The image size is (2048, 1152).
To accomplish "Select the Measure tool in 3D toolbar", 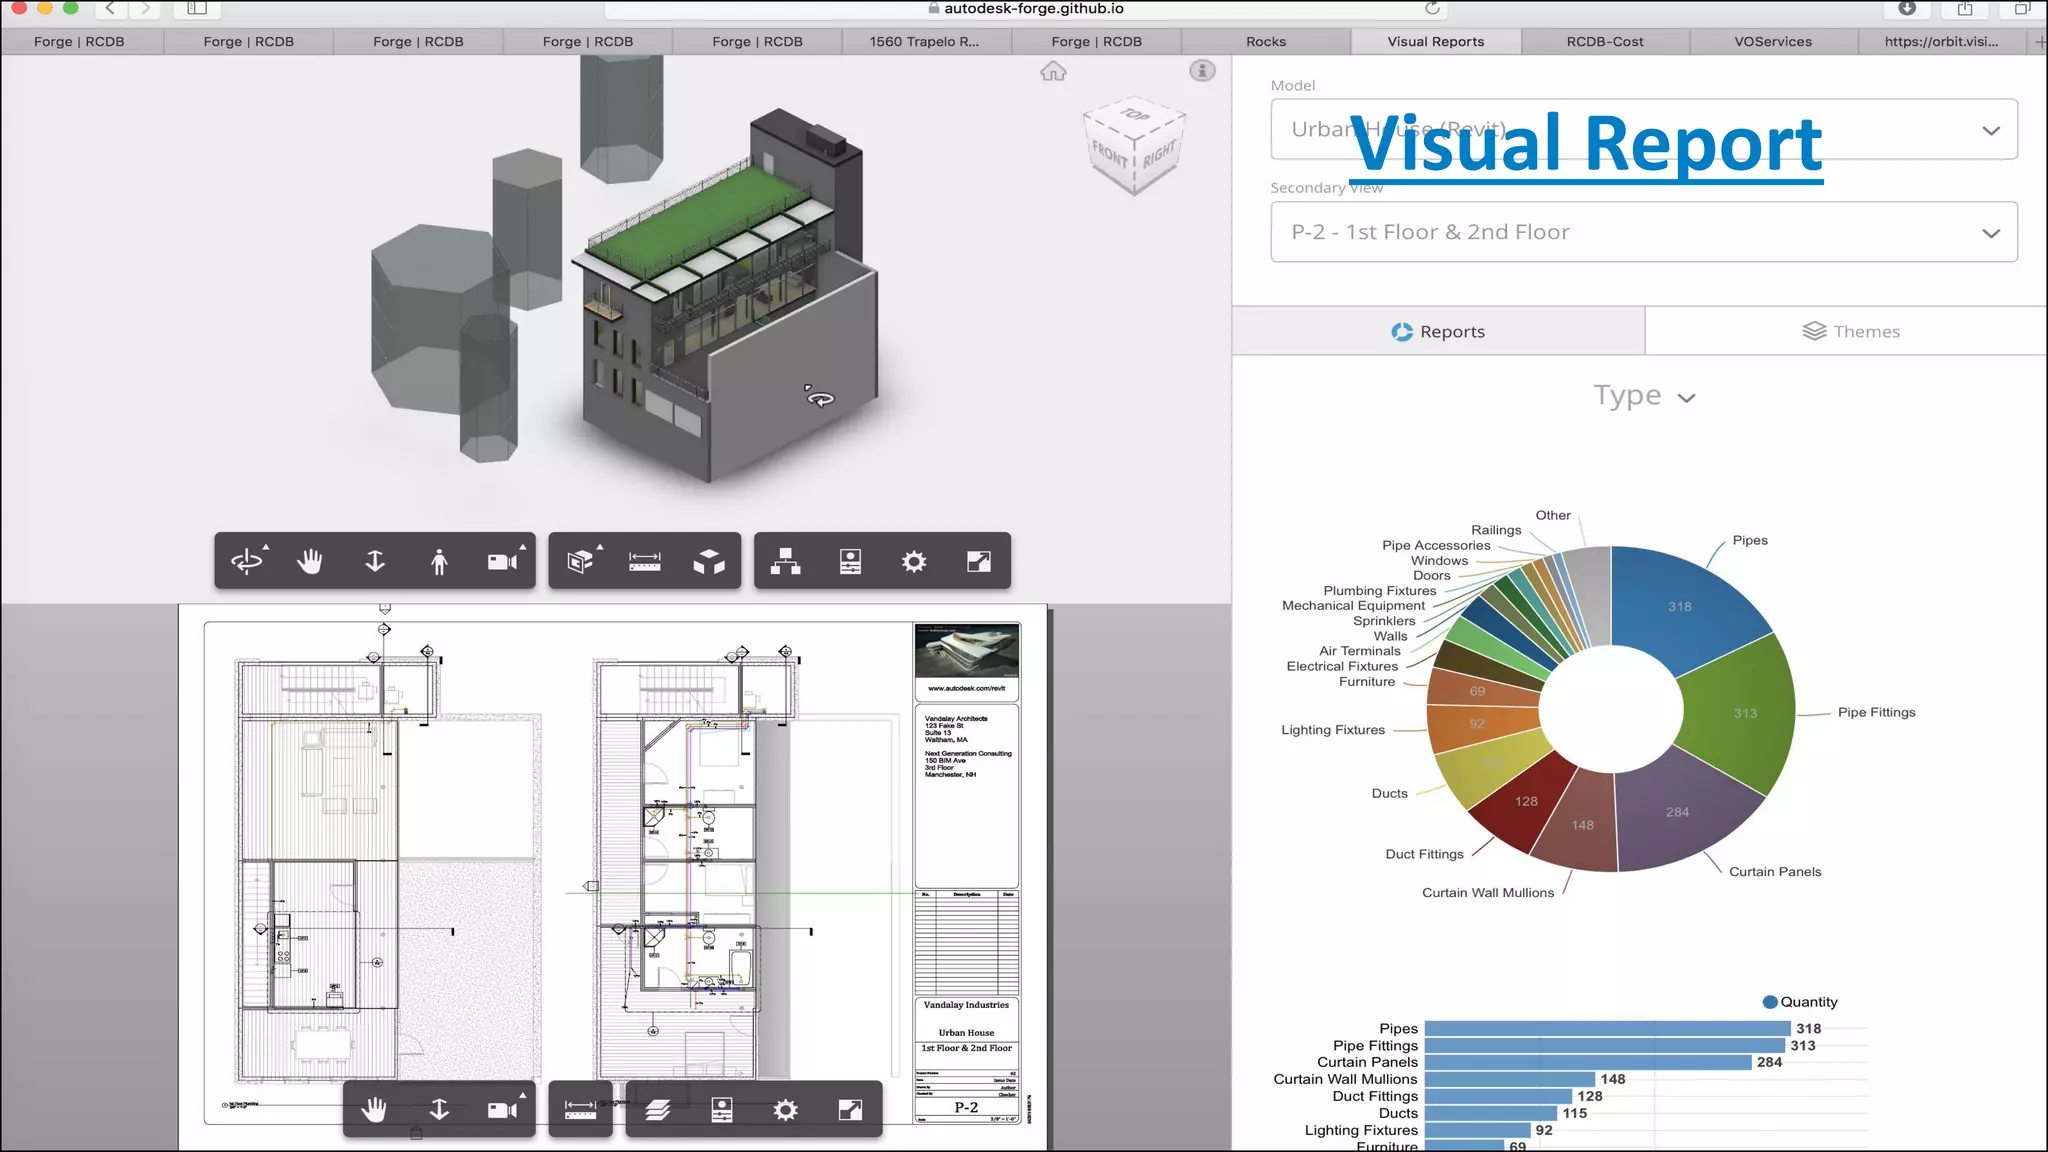I will (x=645, y=561).
